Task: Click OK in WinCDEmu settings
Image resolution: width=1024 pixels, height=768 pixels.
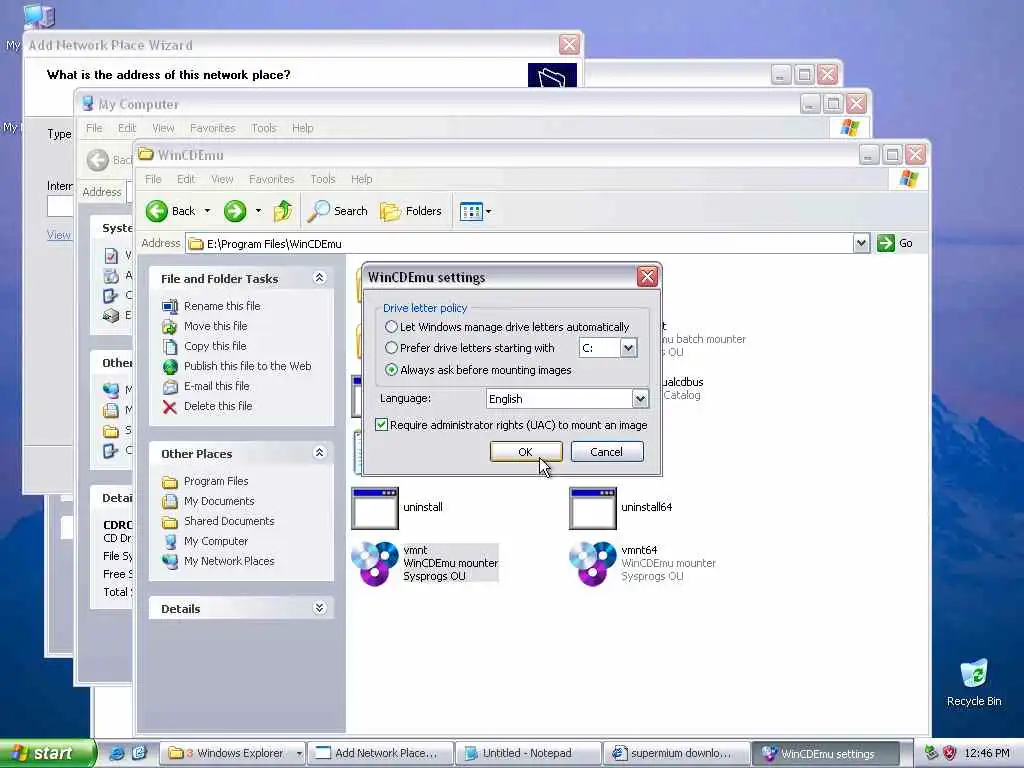Action: coord(526,452)
